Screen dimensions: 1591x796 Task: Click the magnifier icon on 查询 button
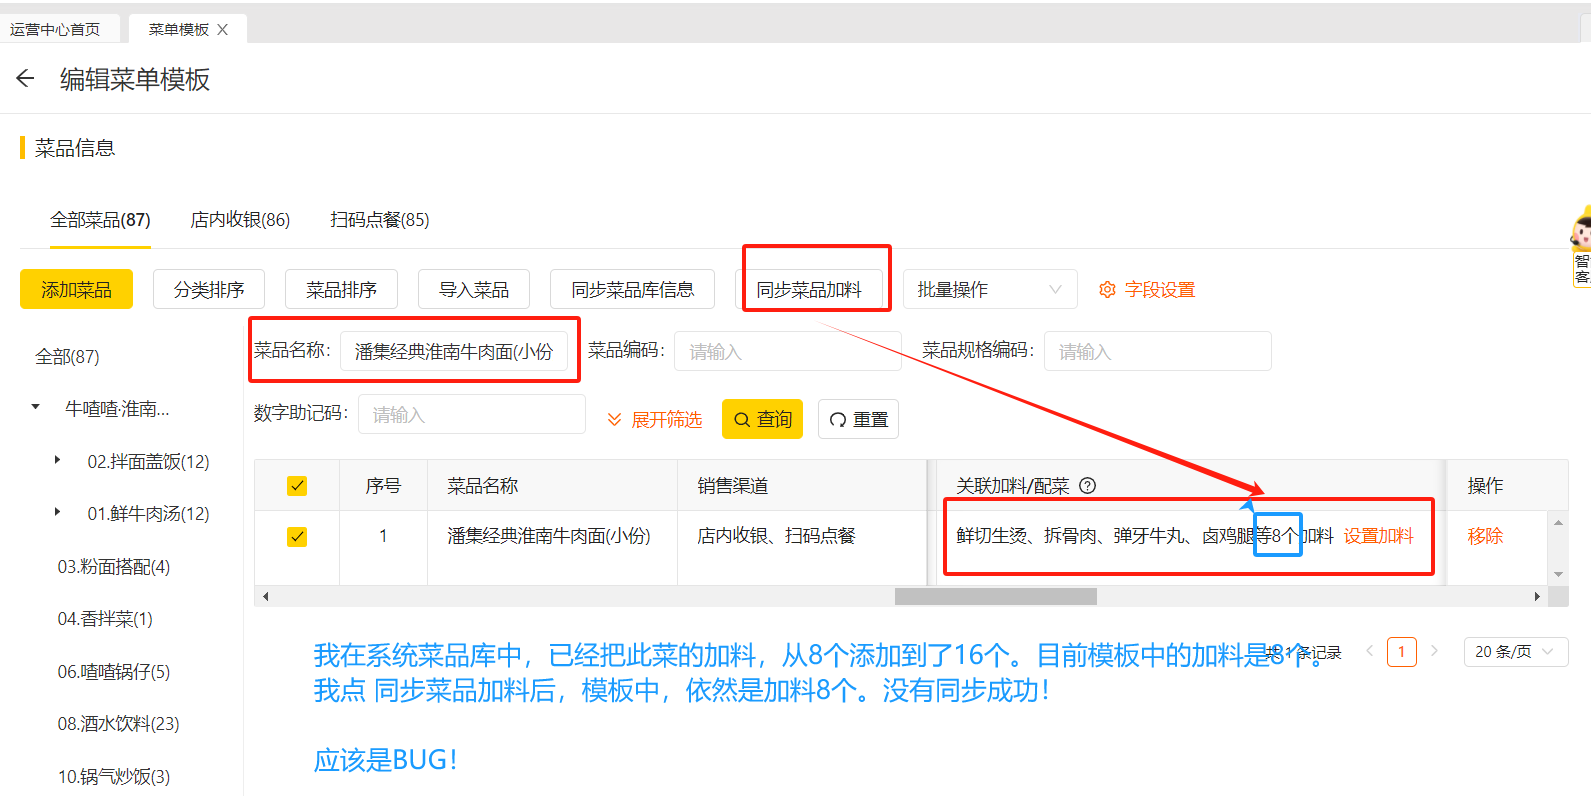tap(742, 420)
